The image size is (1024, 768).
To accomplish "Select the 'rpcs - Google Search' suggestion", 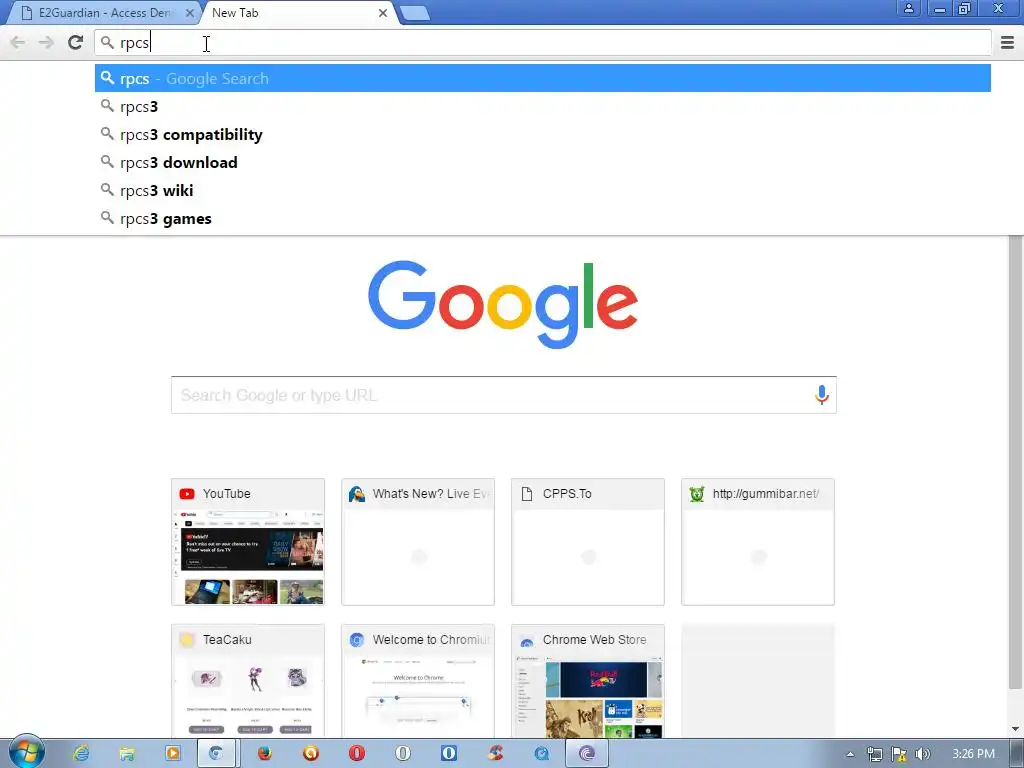I will tap(543, 78).
